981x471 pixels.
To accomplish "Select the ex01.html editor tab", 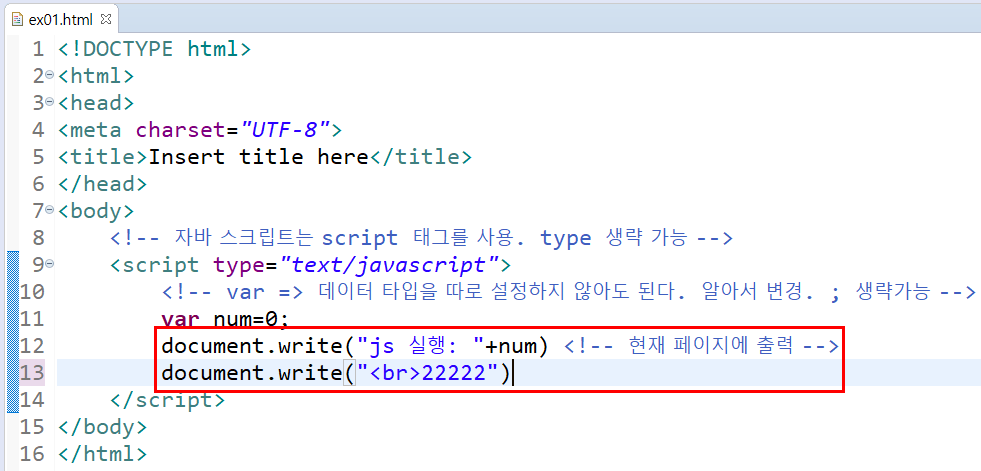I will click(x=60, y=19).
